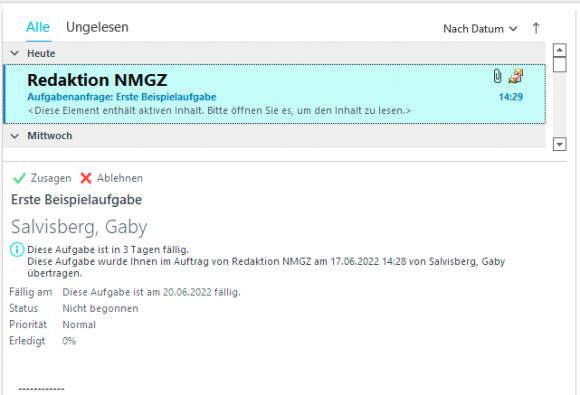
Task: Switch to the Alle tab
Action: click(38, 27)
